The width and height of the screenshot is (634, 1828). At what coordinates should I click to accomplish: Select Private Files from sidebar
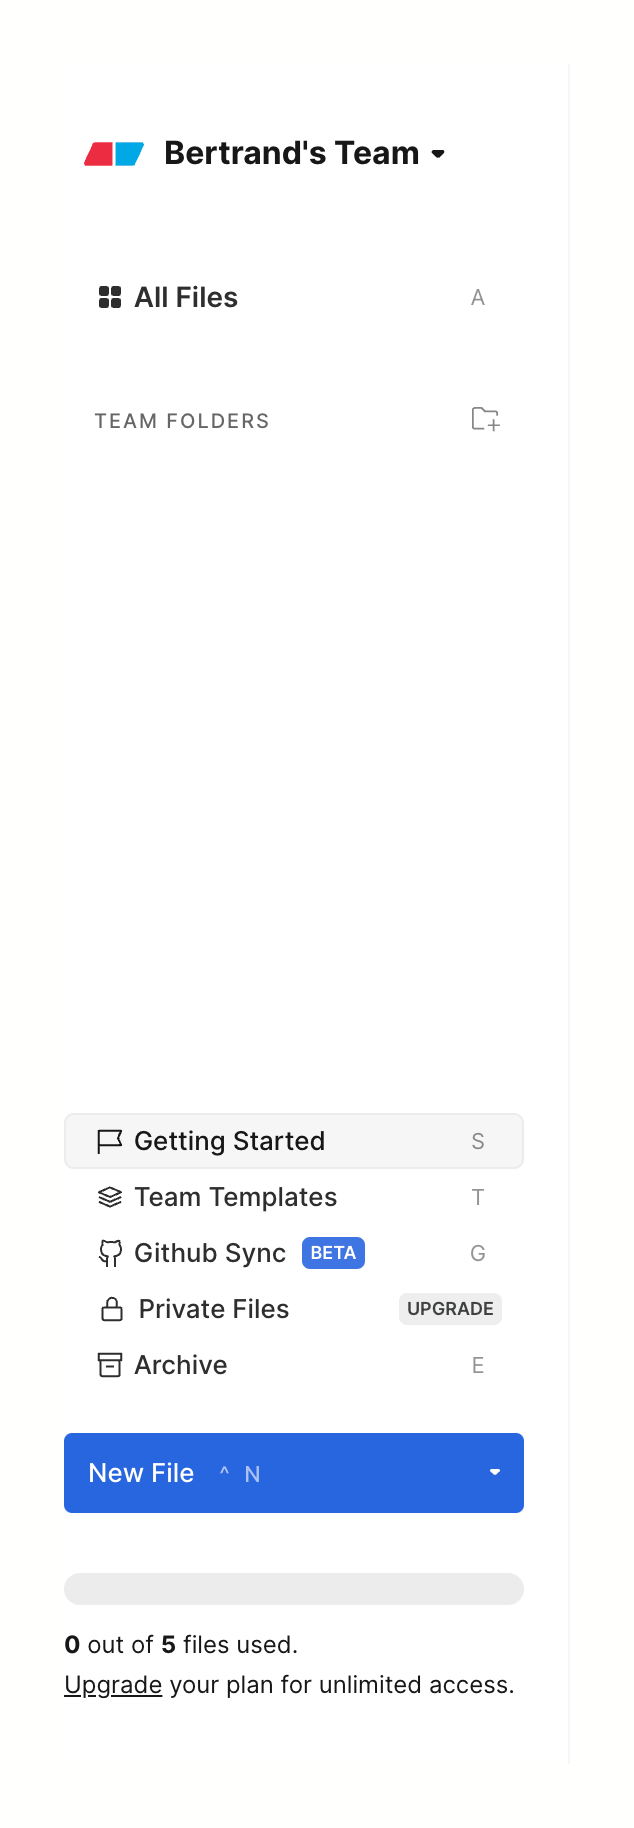pos(213,1308)
